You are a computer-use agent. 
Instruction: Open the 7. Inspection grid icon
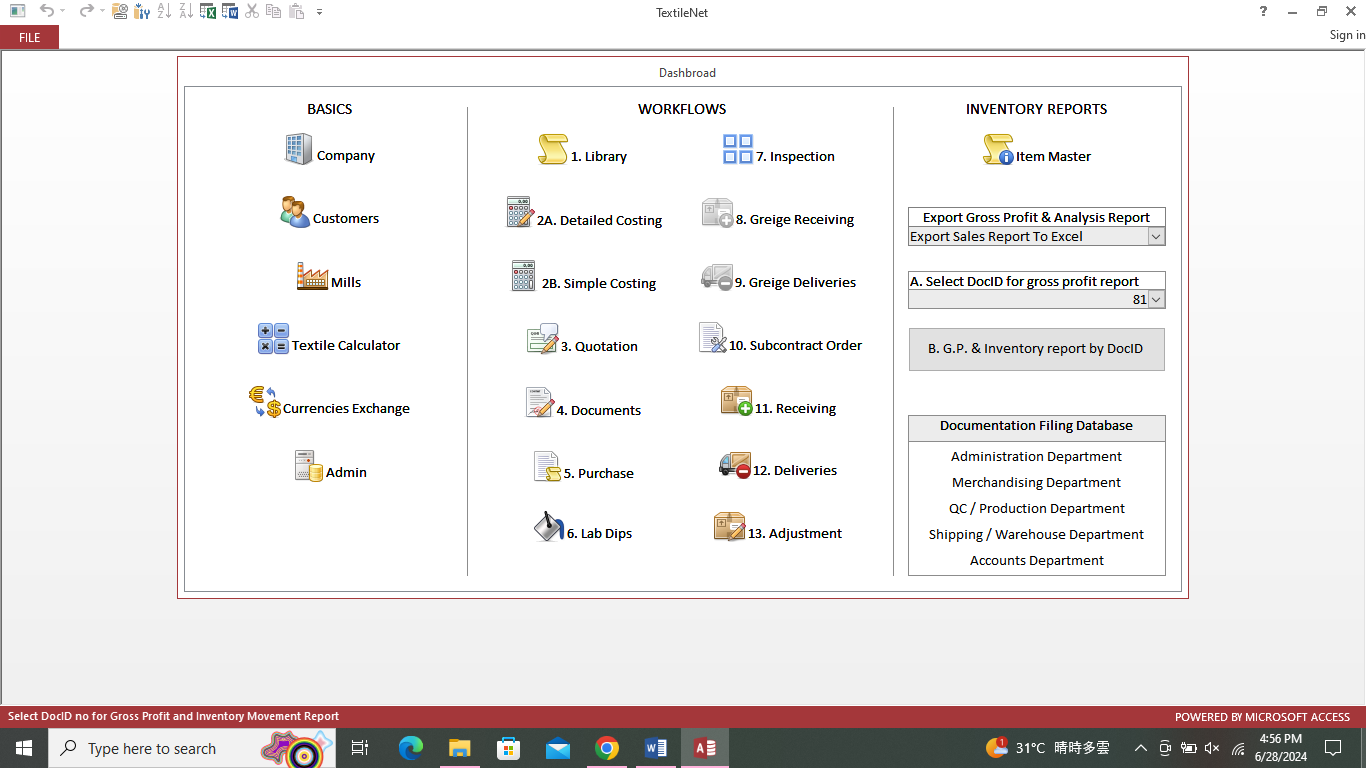(x=738, y=150)
